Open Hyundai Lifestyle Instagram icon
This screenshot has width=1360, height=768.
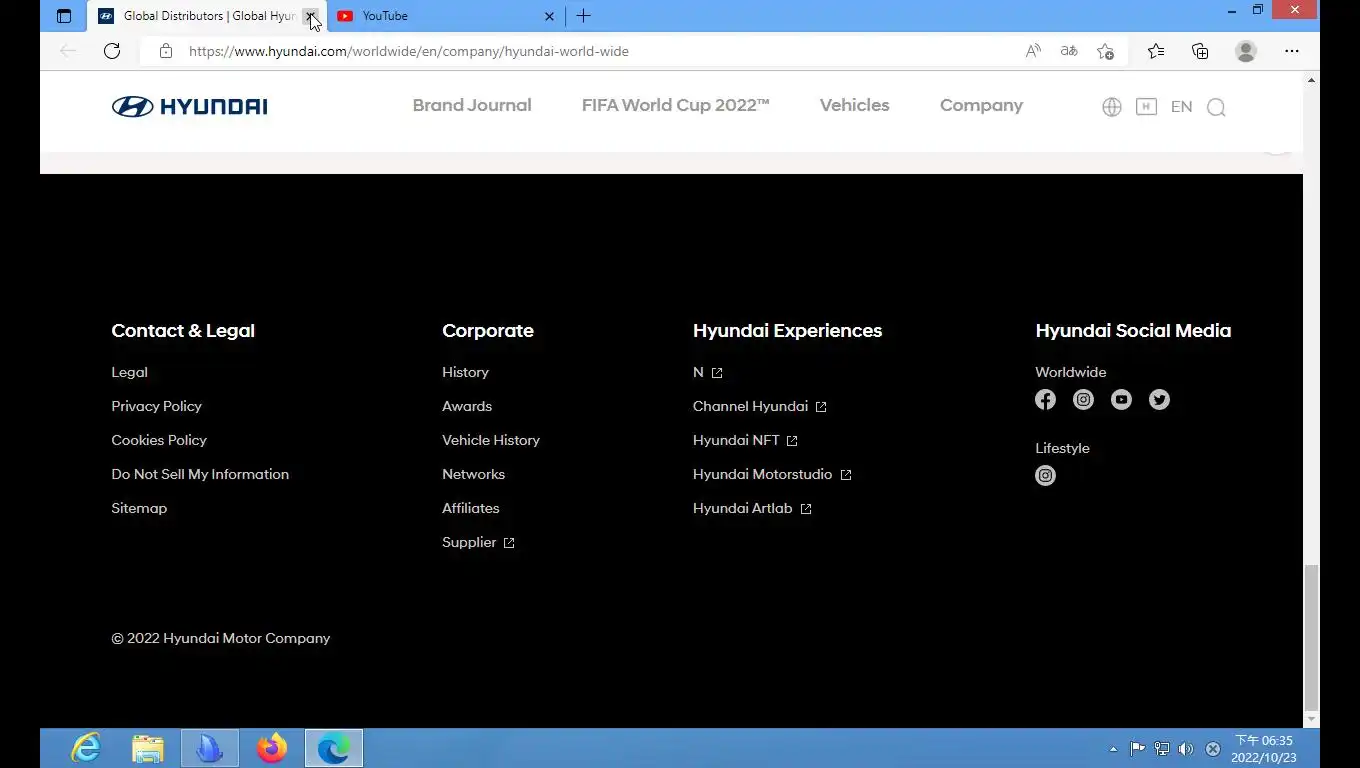[x=1045, y=476]
